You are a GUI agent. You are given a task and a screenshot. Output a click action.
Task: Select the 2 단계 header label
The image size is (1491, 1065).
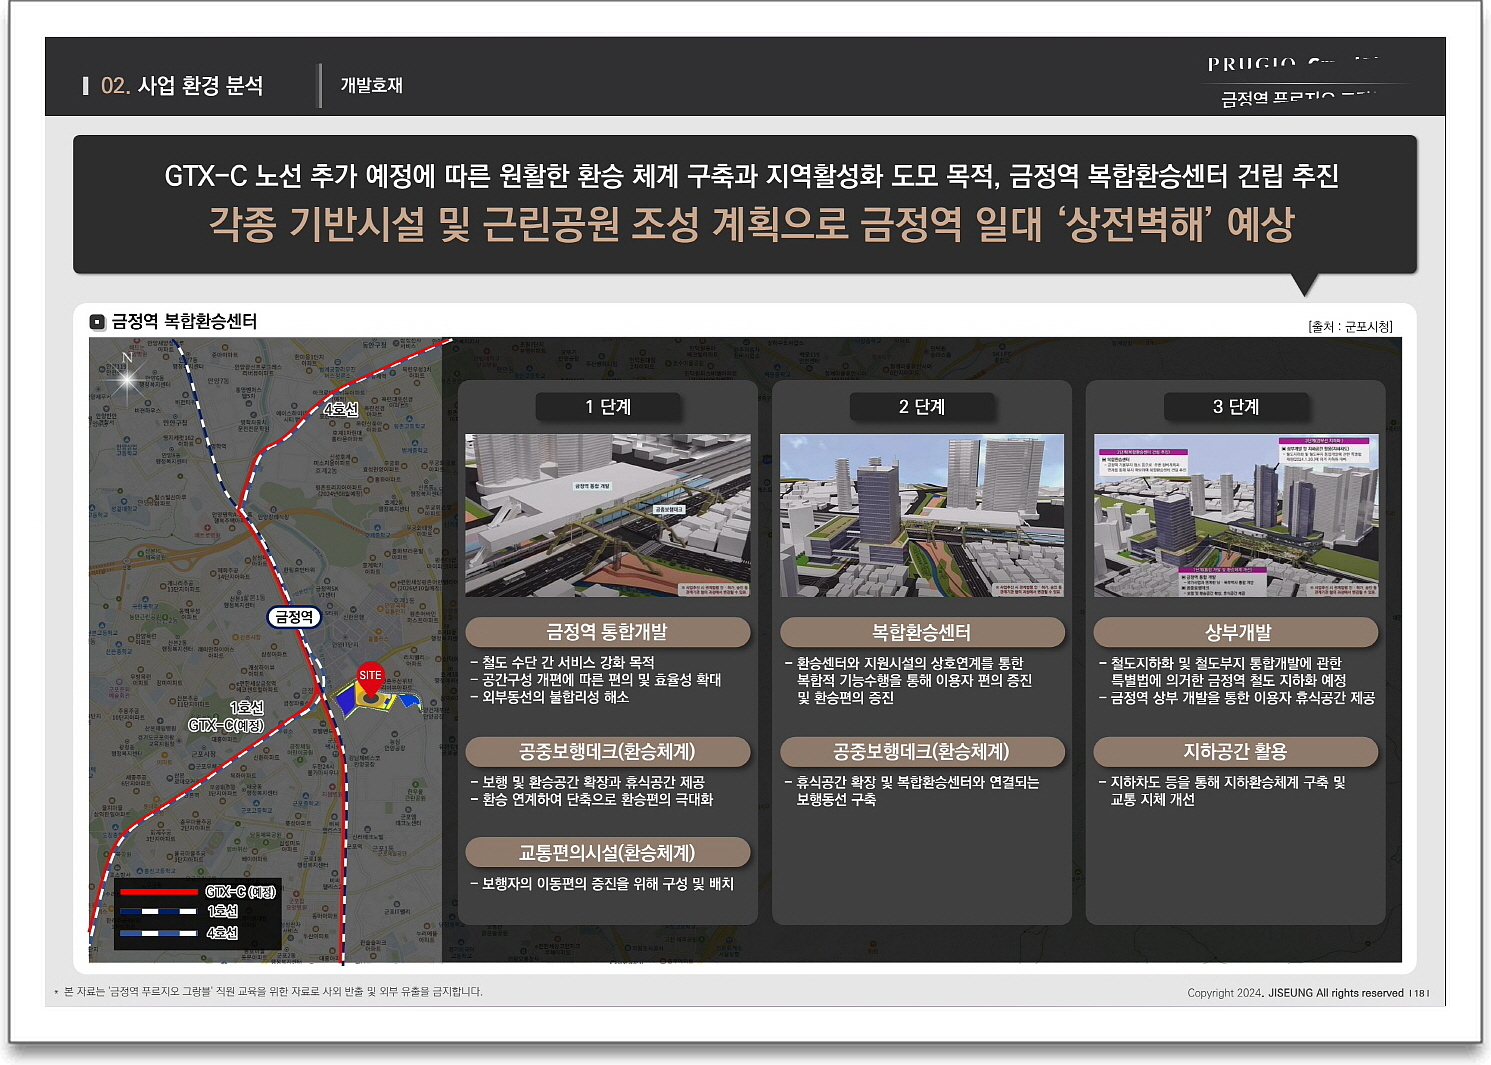point(922,407)
